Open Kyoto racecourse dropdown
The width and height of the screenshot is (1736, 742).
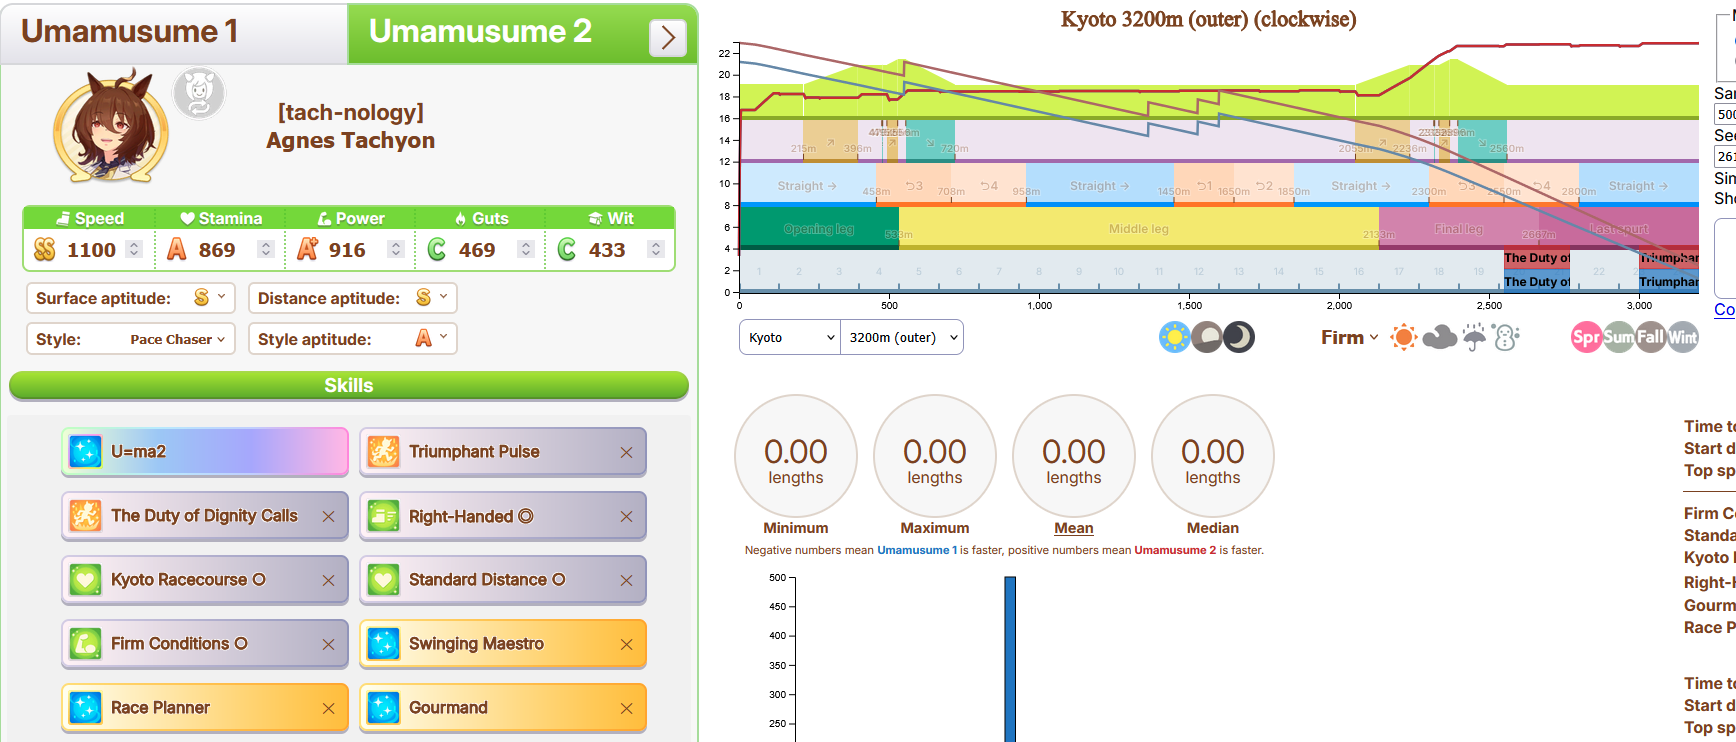(790, 337)
